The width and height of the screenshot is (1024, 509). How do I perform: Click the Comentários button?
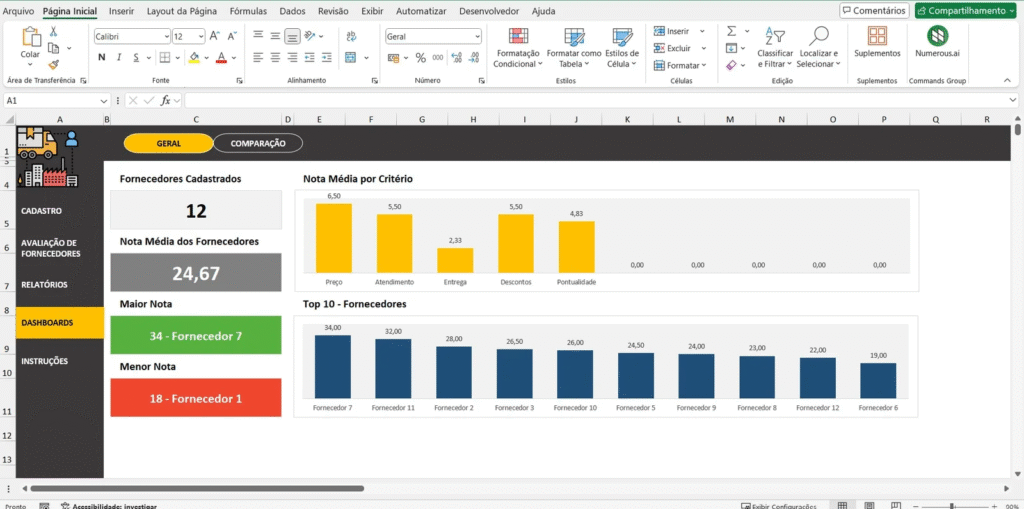(873, 11)
